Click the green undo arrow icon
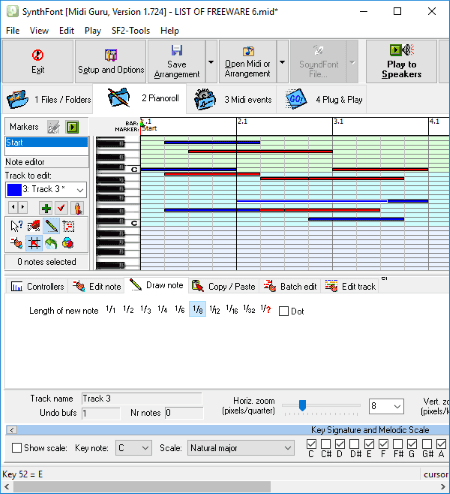This screenshot has width=450, height=494. pos(51,243)
